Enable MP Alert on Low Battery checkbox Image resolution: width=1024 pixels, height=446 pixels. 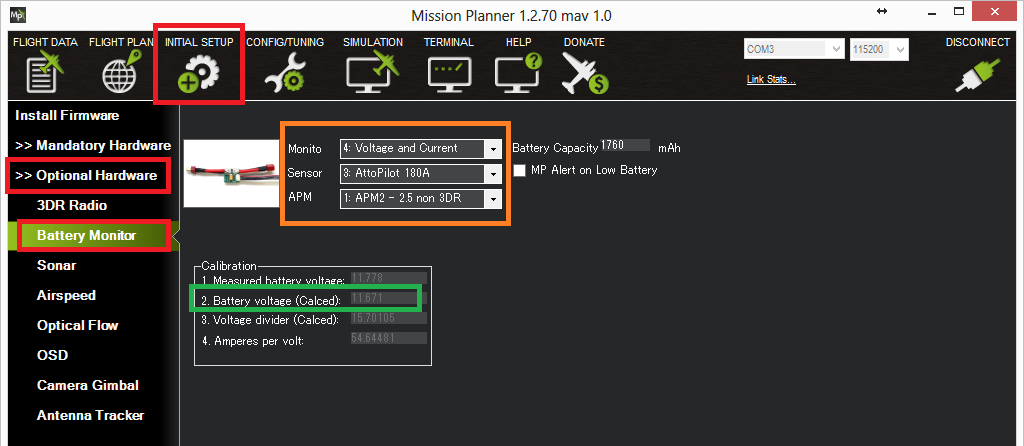tap(520, 171)
